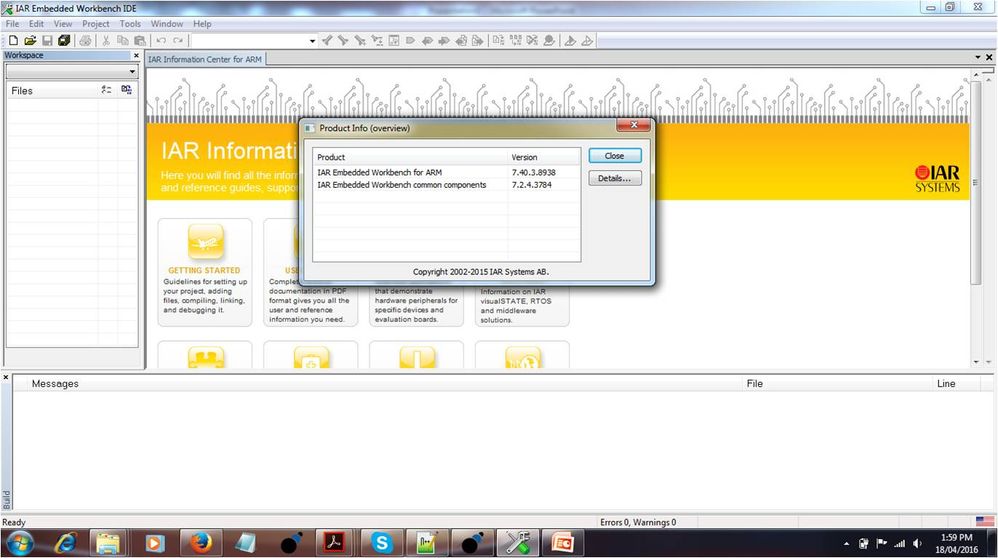Click the New Document toolbar icon

[x=13, y=41]
